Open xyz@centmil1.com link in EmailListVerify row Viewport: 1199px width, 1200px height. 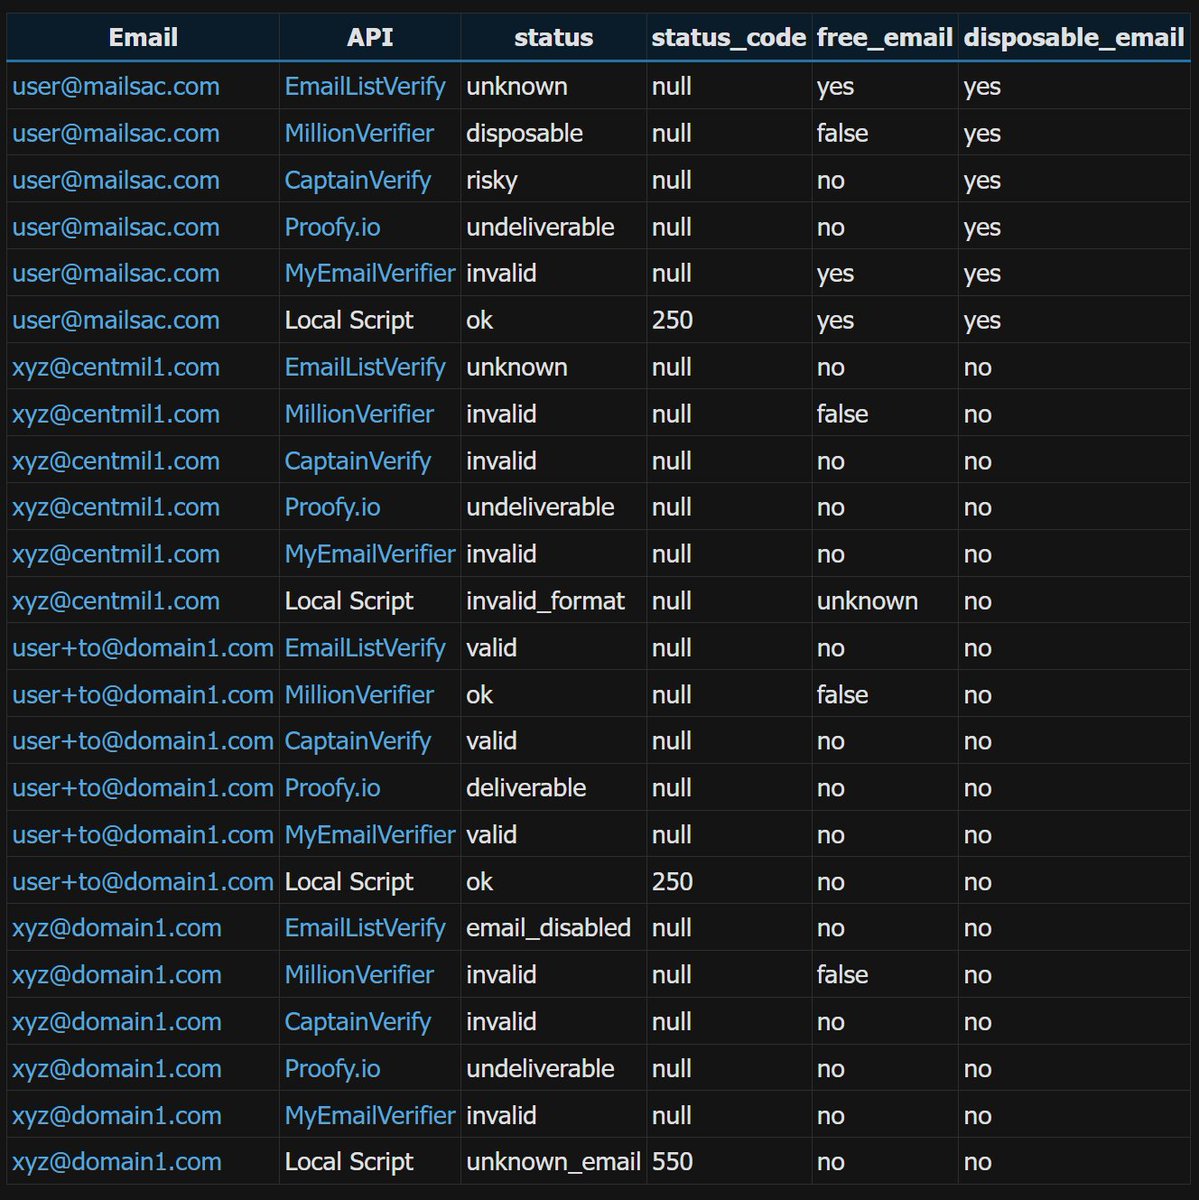[x=116, y=368]
